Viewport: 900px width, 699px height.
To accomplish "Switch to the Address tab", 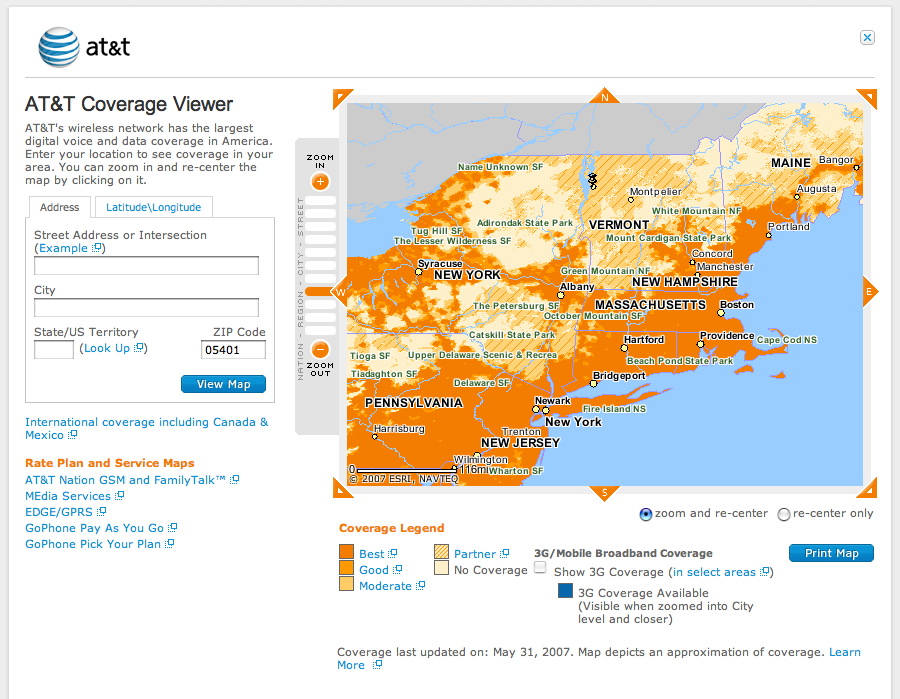I will (60, 207).
